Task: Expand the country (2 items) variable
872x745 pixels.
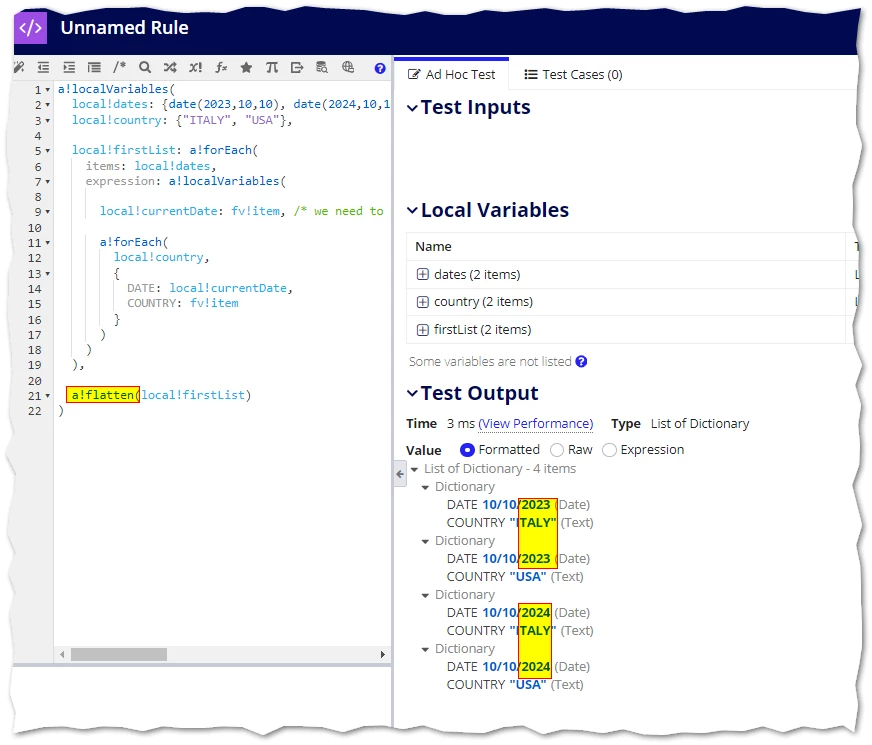Action: click(423, 302)
